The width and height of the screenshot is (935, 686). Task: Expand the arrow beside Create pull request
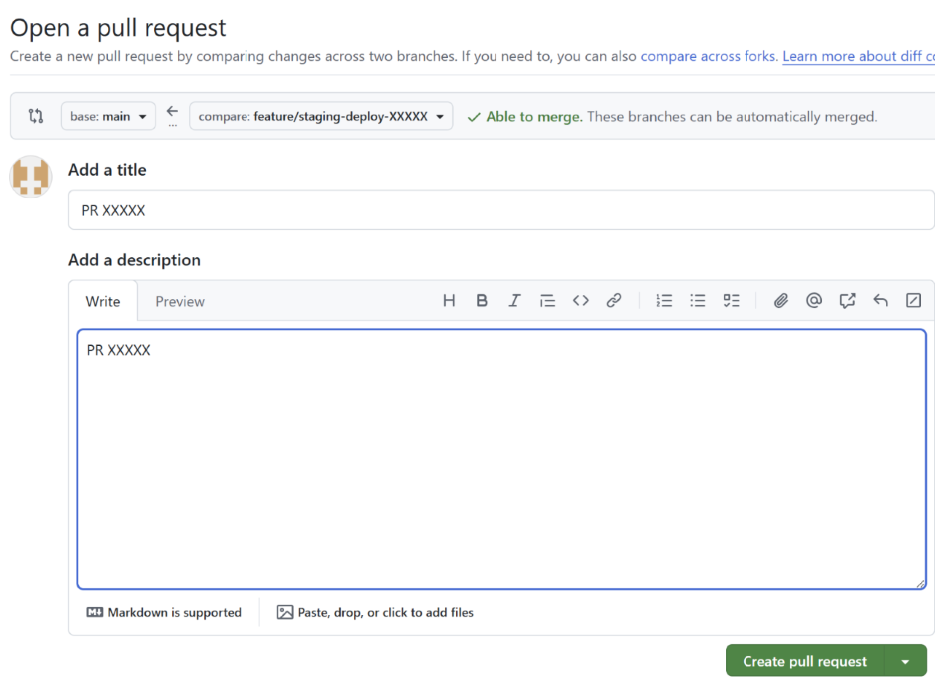pos(906,661)
